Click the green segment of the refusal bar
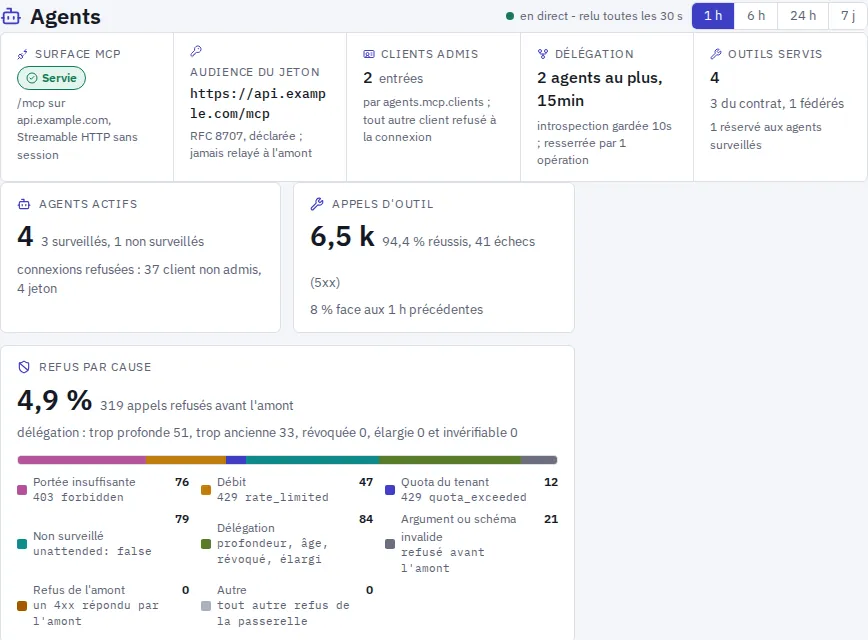This screenshot has width=868, height=640. (x=450, y=460)
